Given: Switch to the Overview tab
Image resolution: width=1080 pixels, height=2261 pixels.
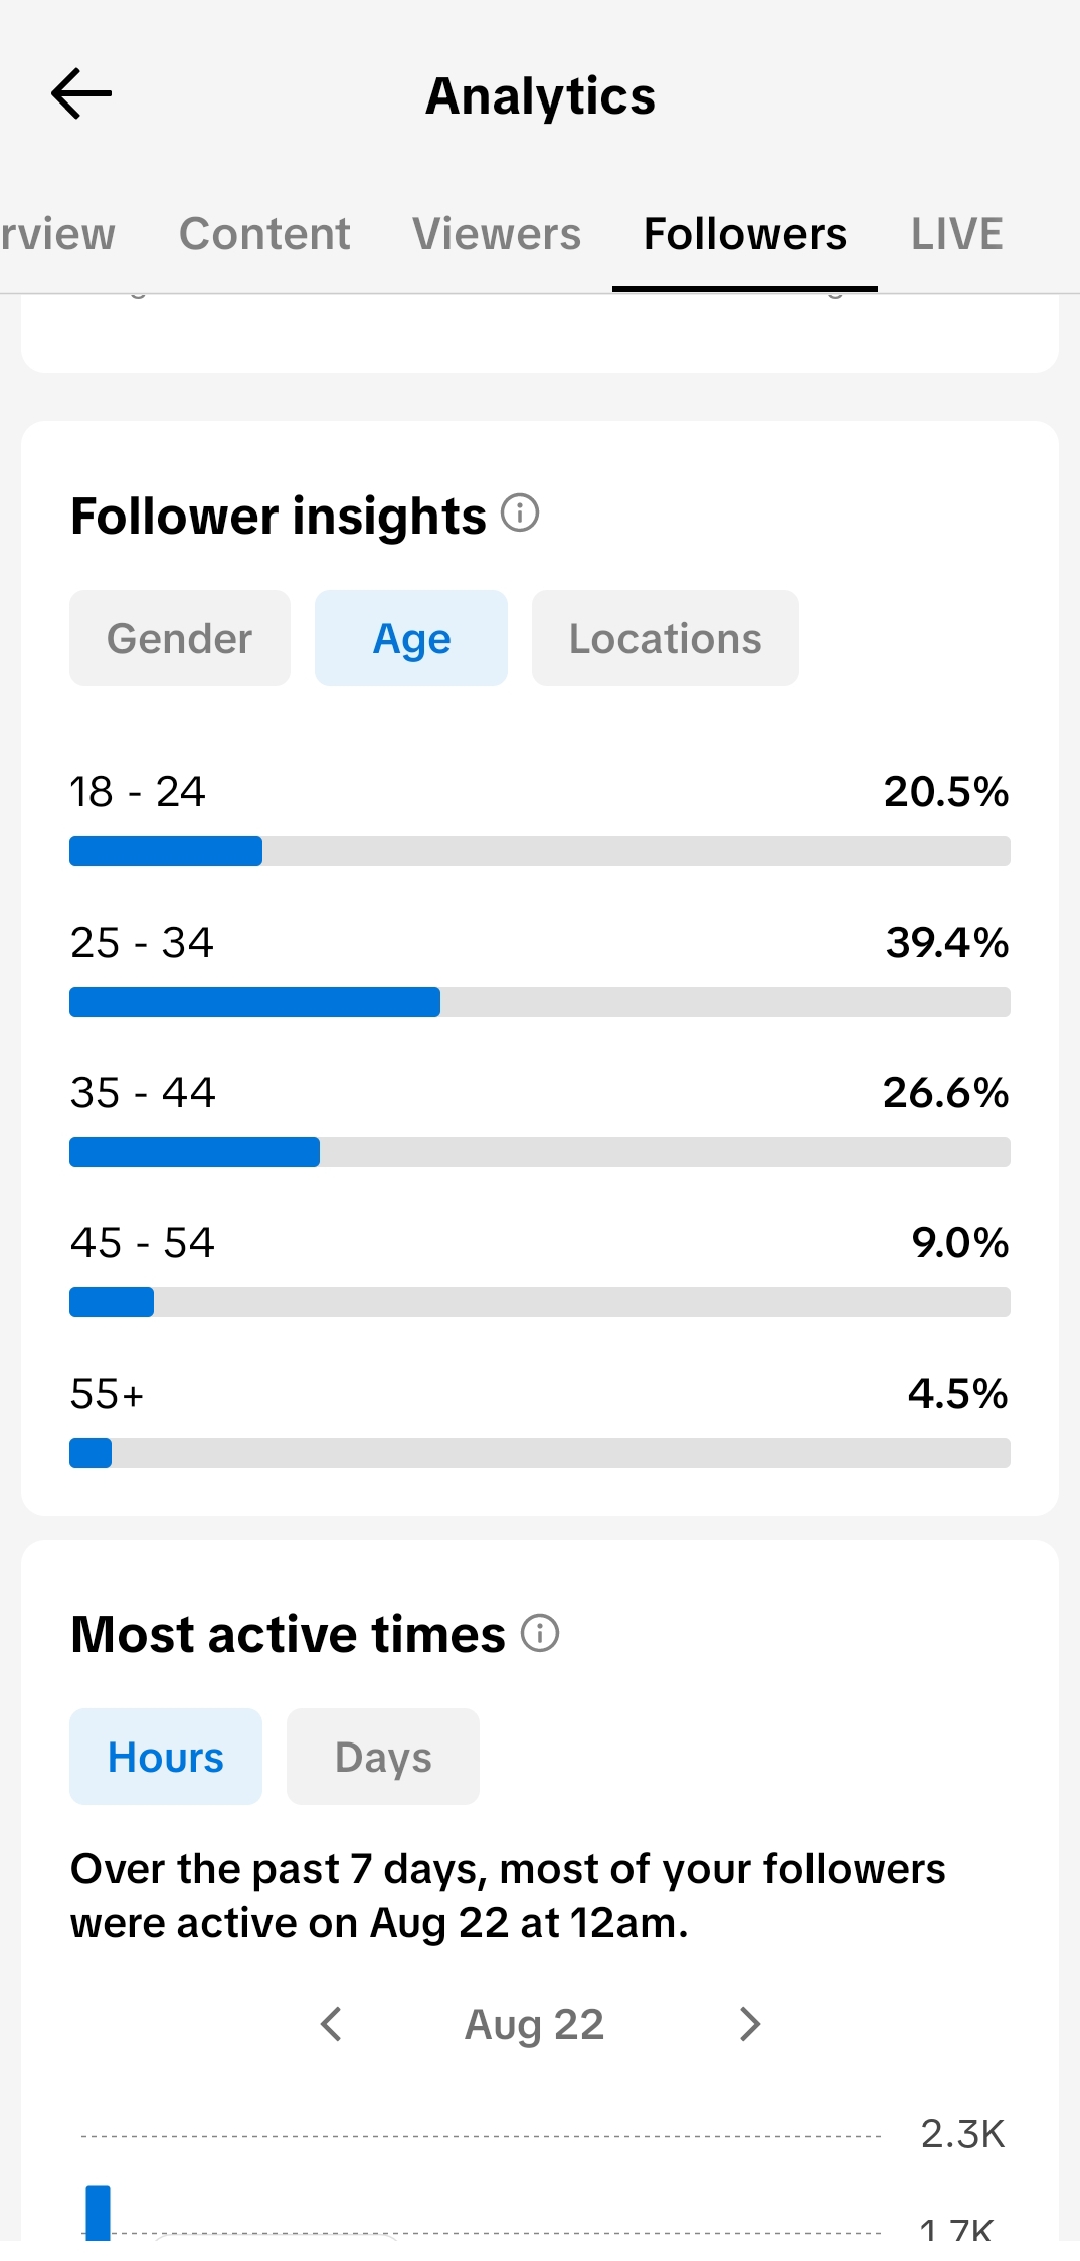Looking at the screenshot, I should click(57, 234).
